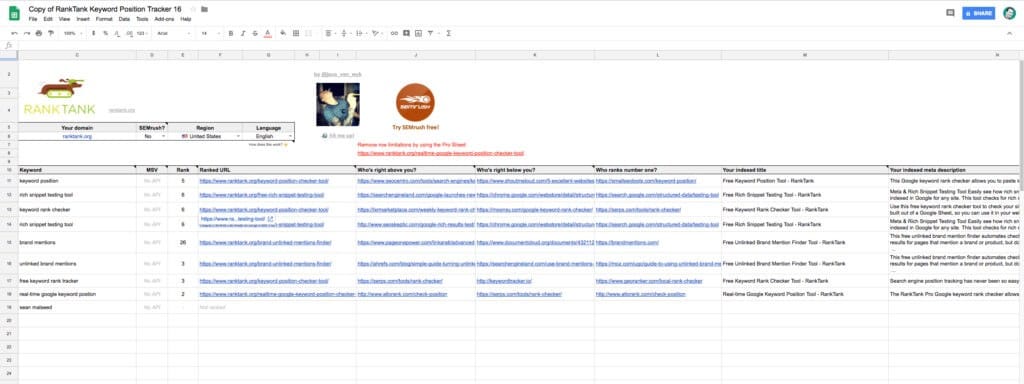Click the Try SEMrush free! text

pos(415,128)
